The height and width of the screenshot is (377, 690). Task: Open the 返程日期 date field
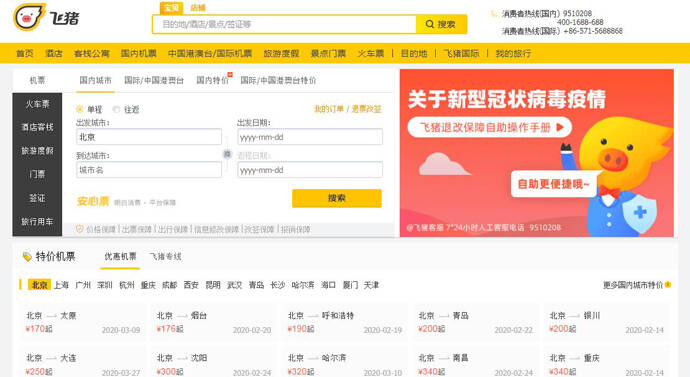310,170
